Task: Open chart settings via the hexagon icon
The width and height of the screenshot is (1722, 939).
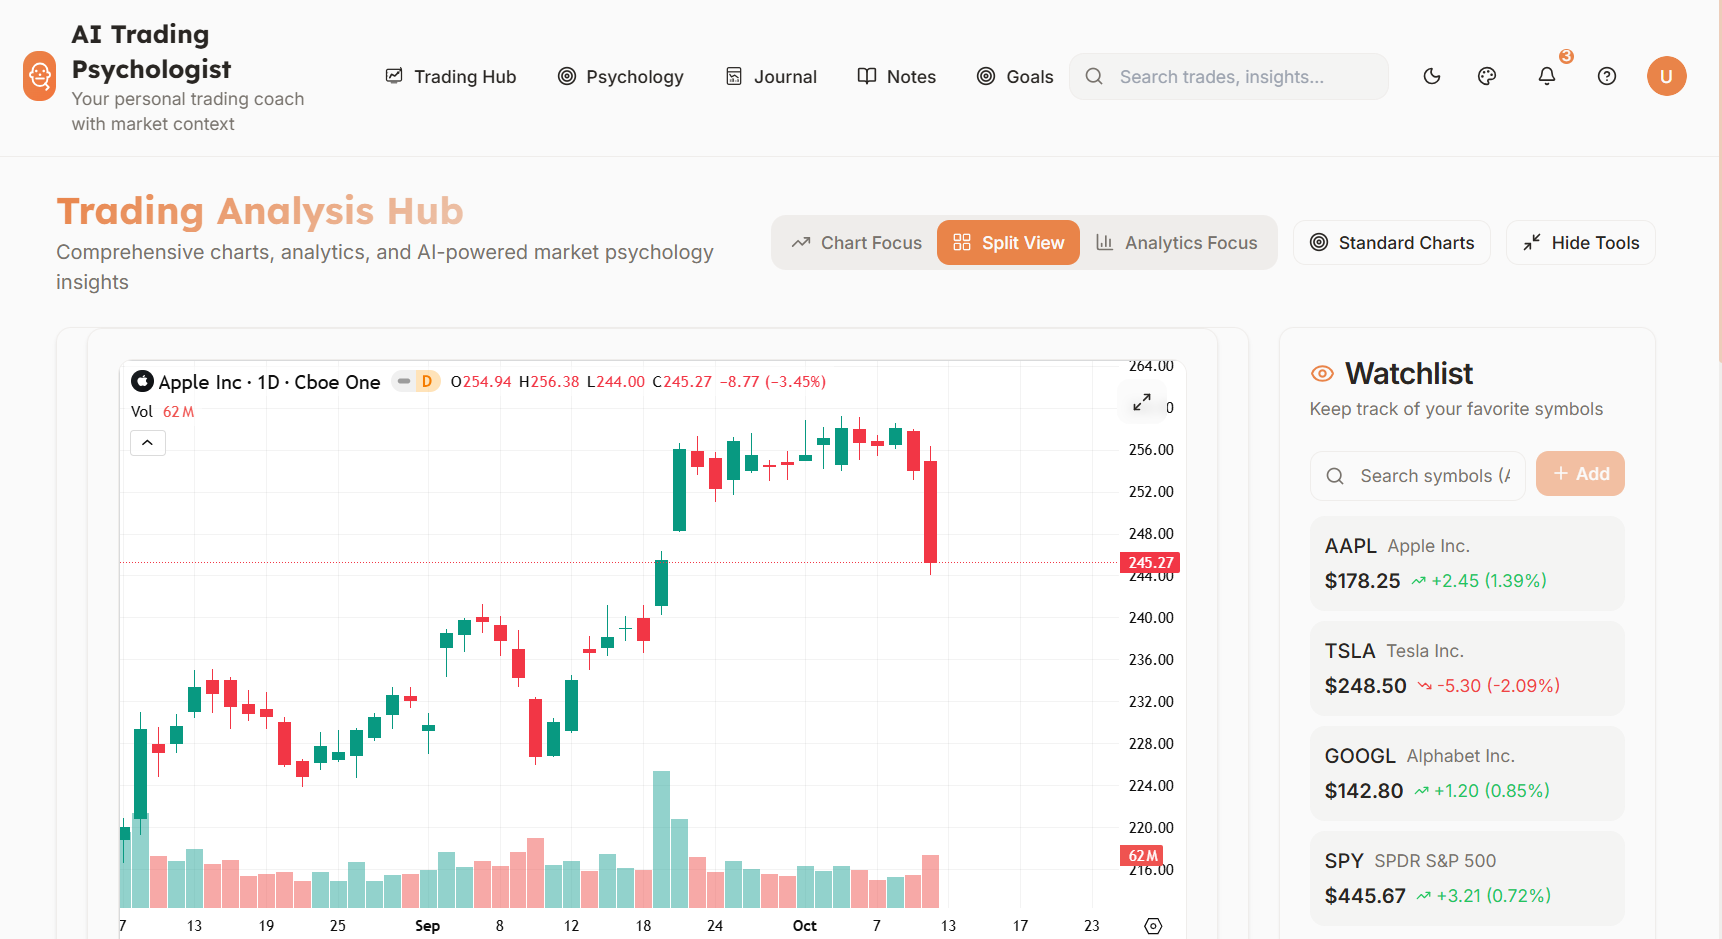Action: pyautogui.click(x=1152, y=927)
